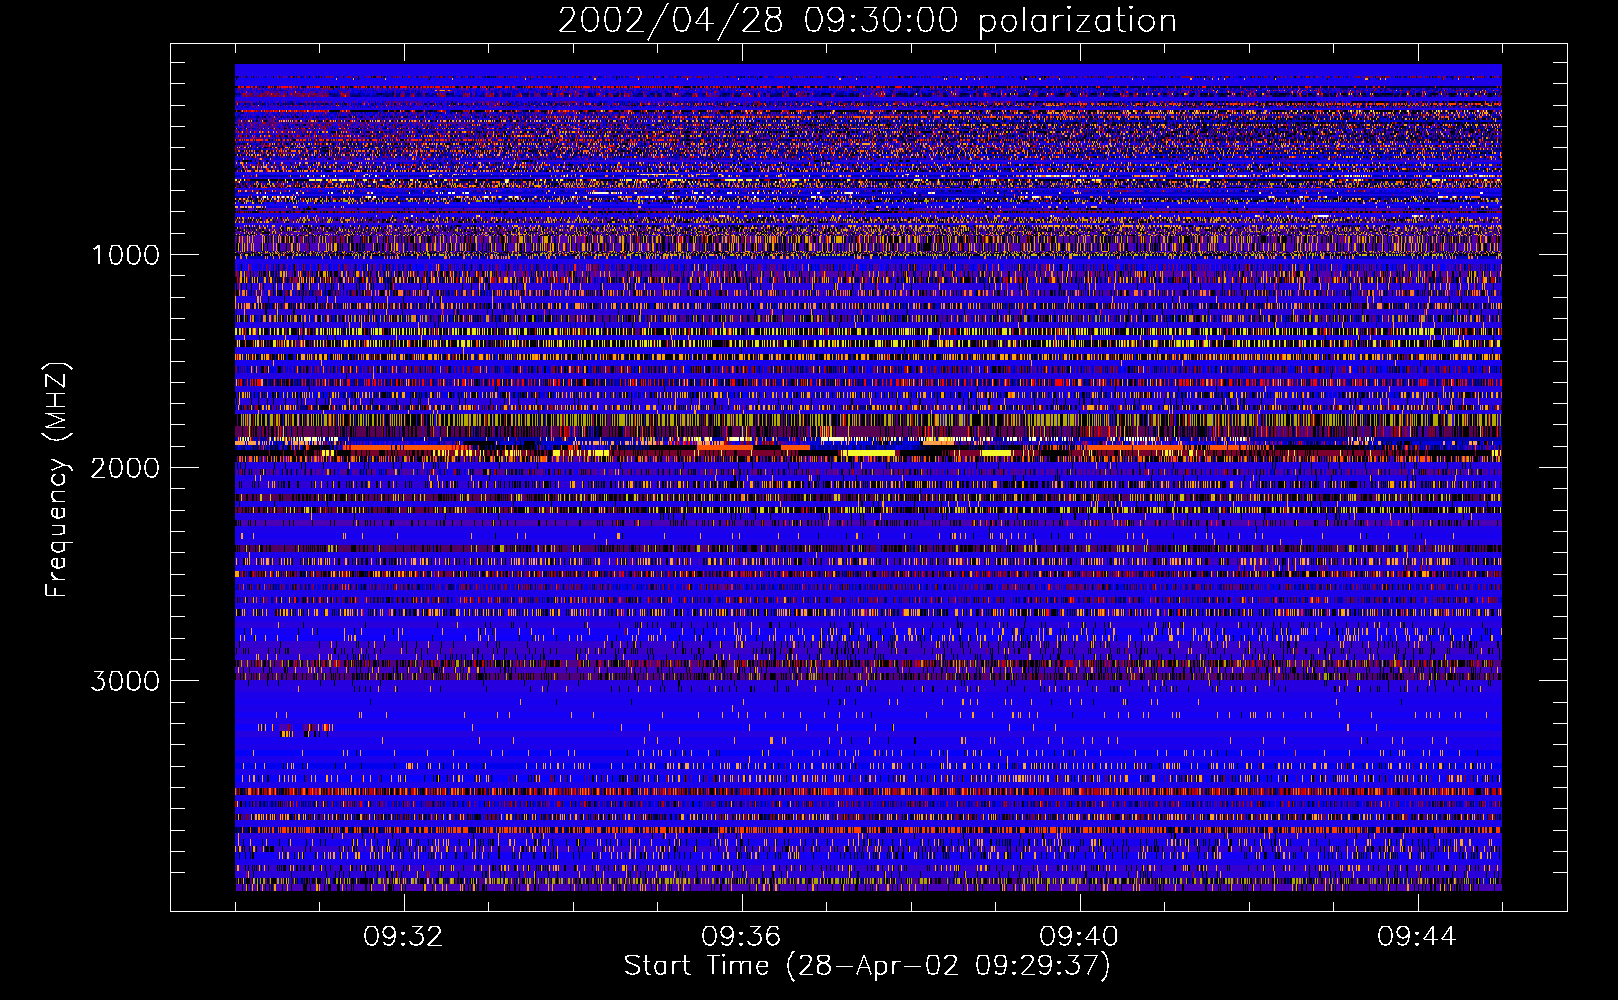The width and height of the screenshot is (1618, 1000).
Task: Click the '1000' frequency axis label
Action: [125, 255]
